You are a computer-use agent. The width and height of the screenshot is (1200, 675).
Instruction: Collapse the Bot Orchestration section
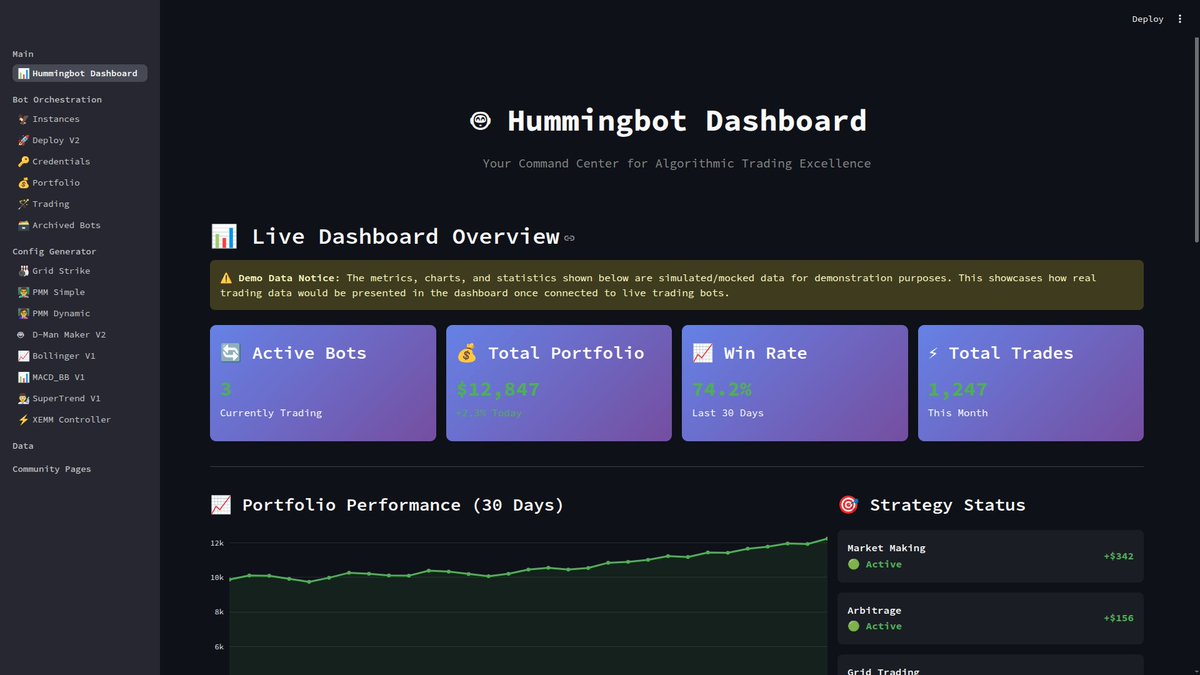point(57,100)
